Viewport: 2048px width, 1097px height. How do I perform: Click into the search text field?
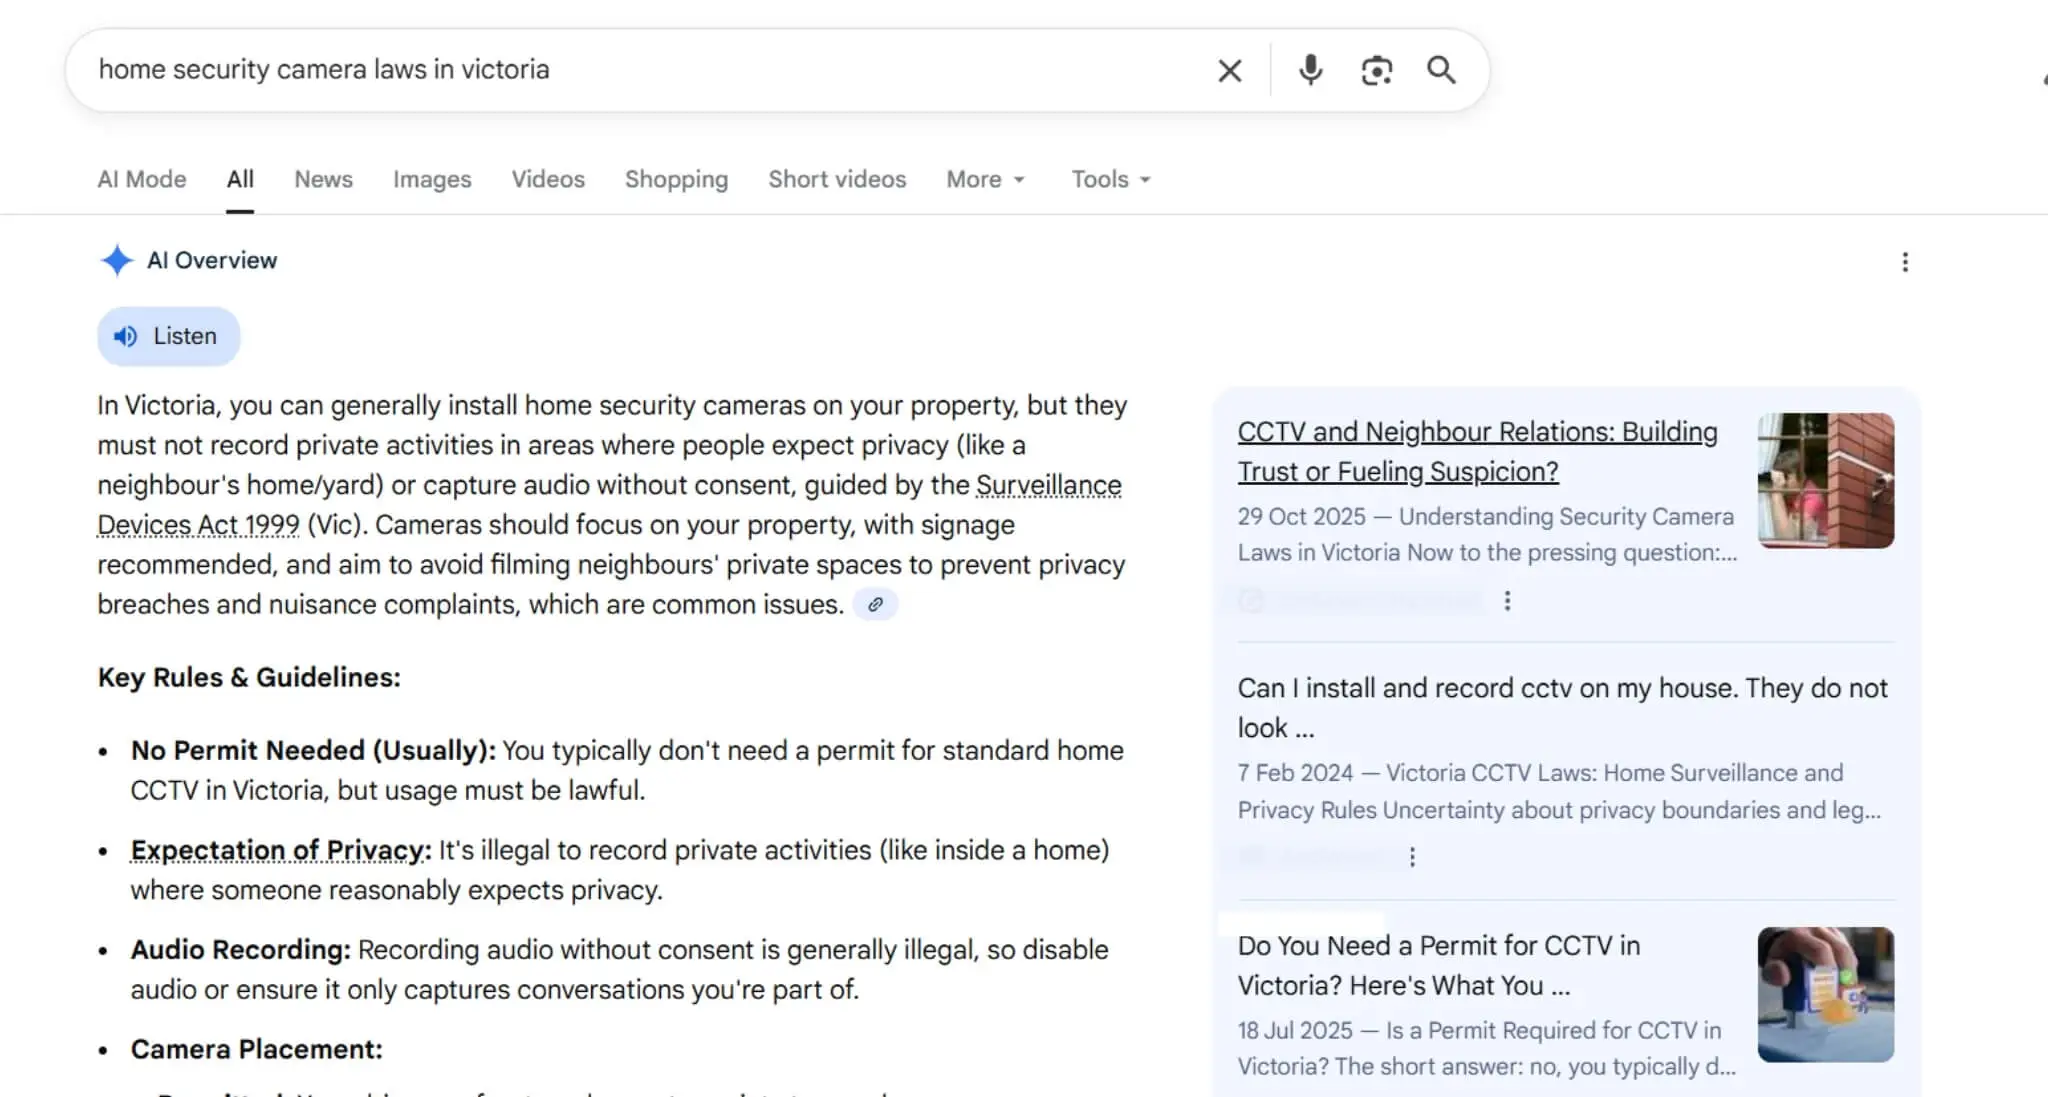point(640,70)
